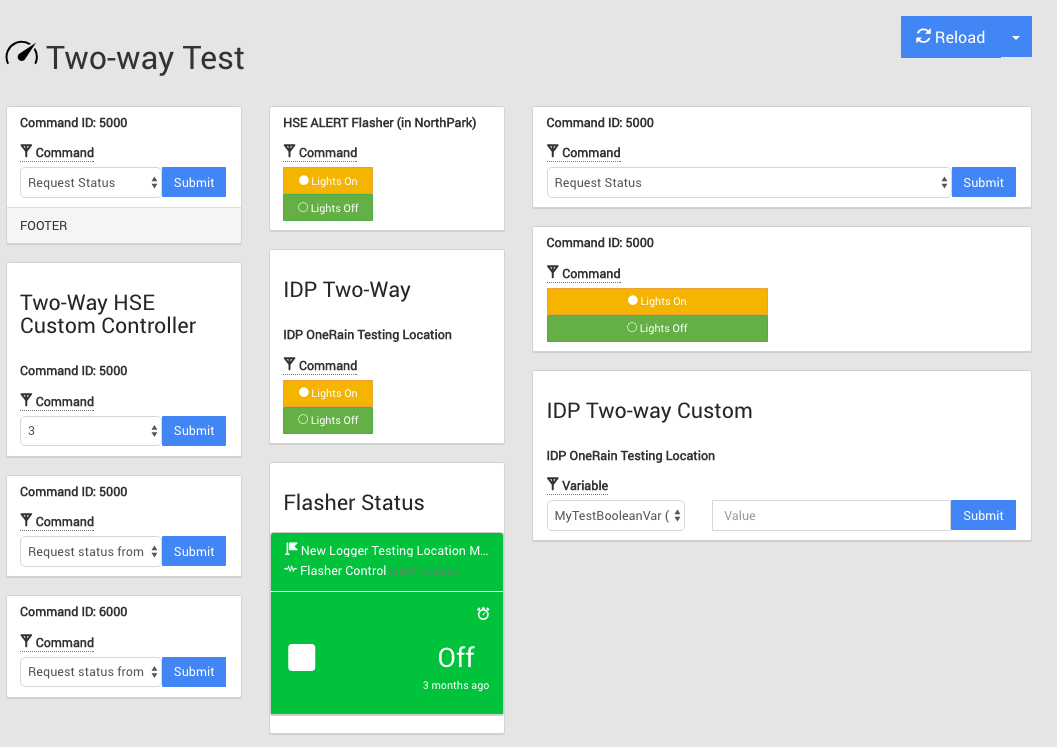Click the waveform icon beside Flasher Control

[x=291, y=570]
